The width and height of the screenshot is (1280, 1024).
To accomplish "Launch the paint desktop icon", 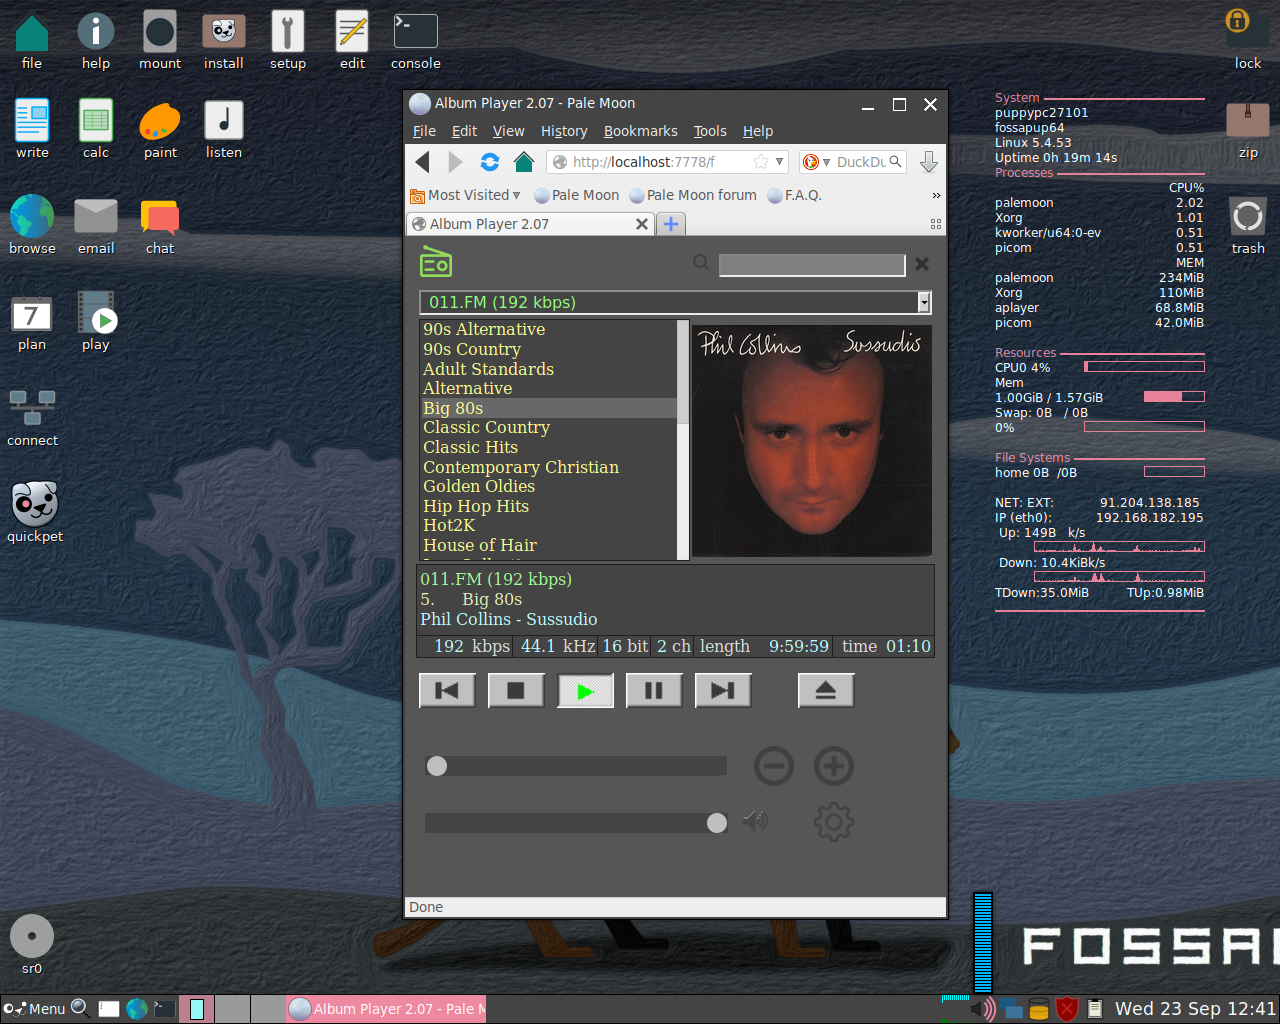I will [x=160, y=131].
